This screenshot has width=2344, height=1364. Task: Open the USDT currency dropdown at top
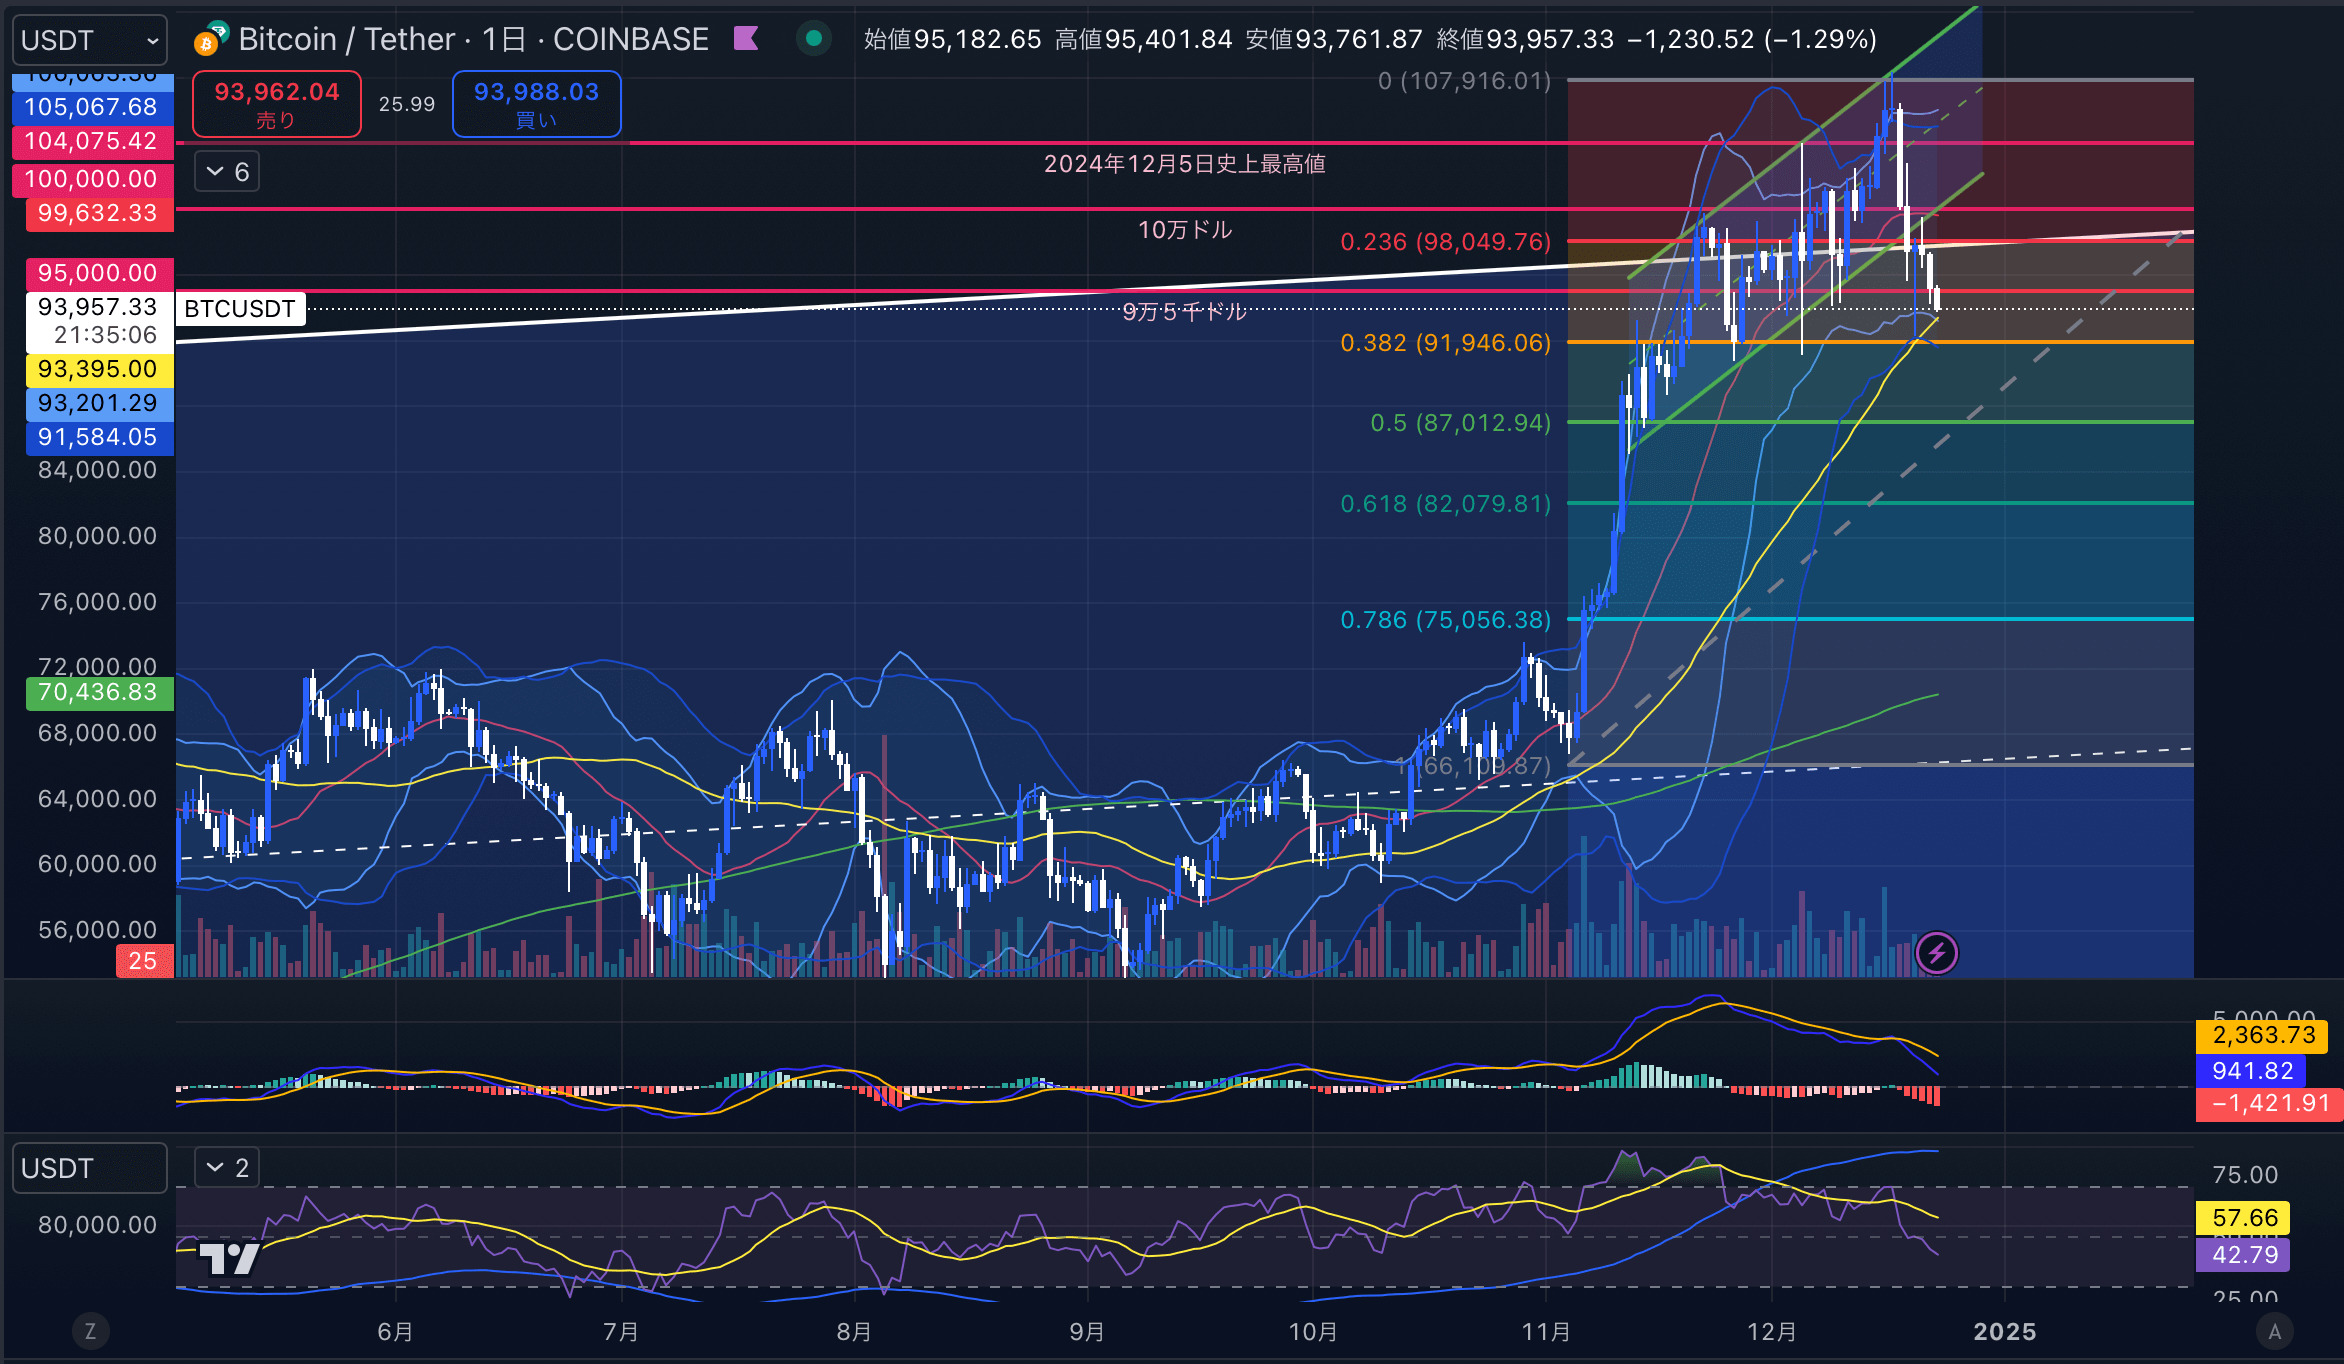point(90,40)
